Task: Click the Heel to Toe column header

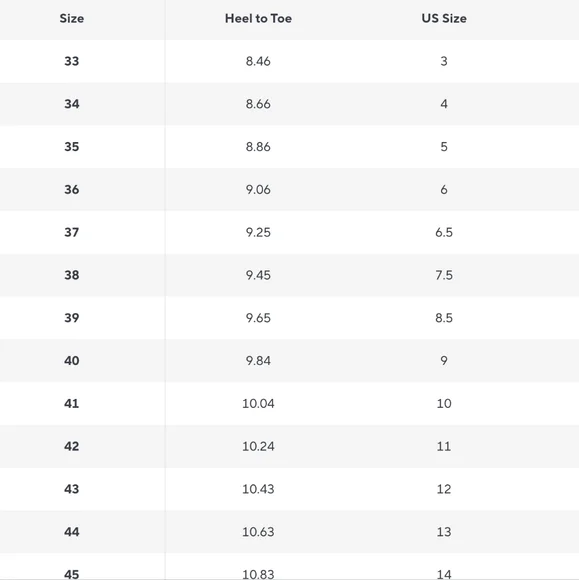Action: tap(258, 18)
